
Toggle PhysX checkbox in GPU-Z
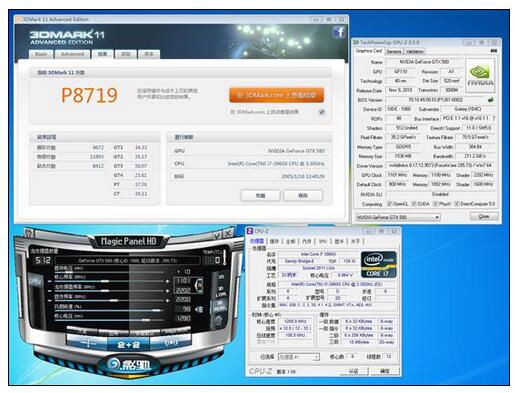(435, 204)
